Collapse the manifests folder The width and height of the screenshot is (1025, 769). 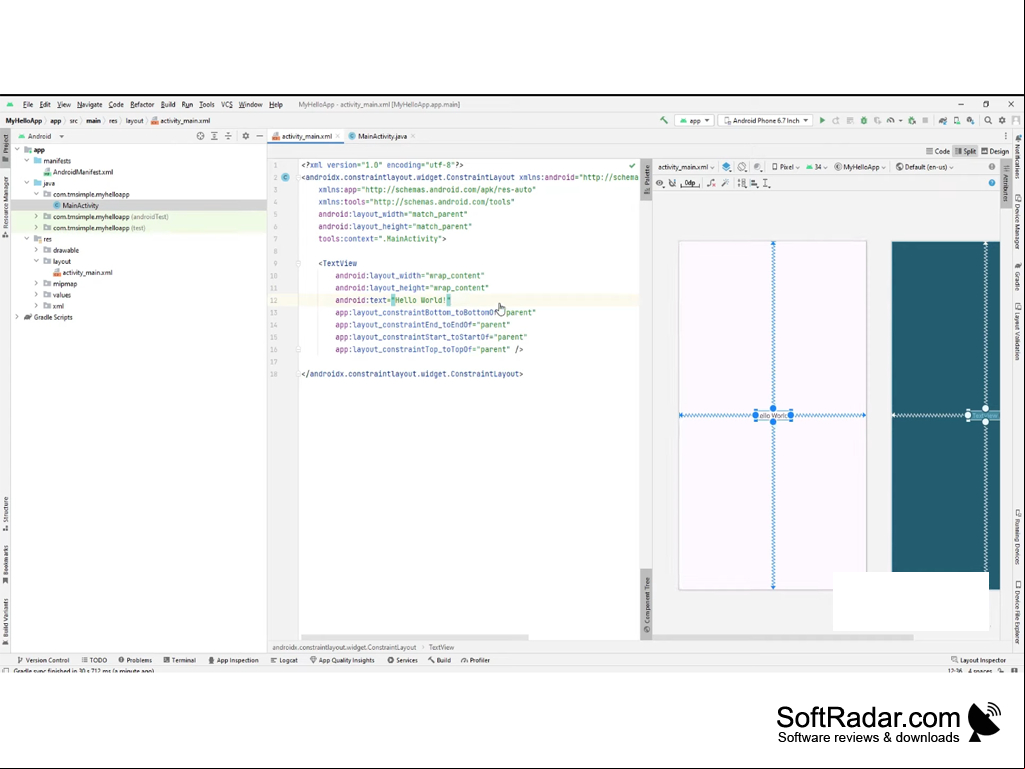click(27, 160)
